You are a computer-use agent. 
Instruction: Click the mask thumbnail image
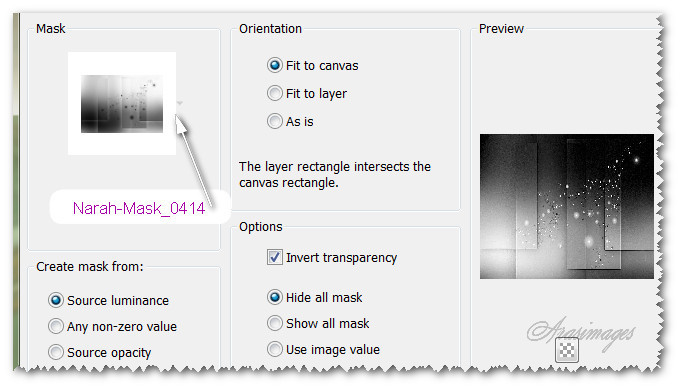pos(122,104)
